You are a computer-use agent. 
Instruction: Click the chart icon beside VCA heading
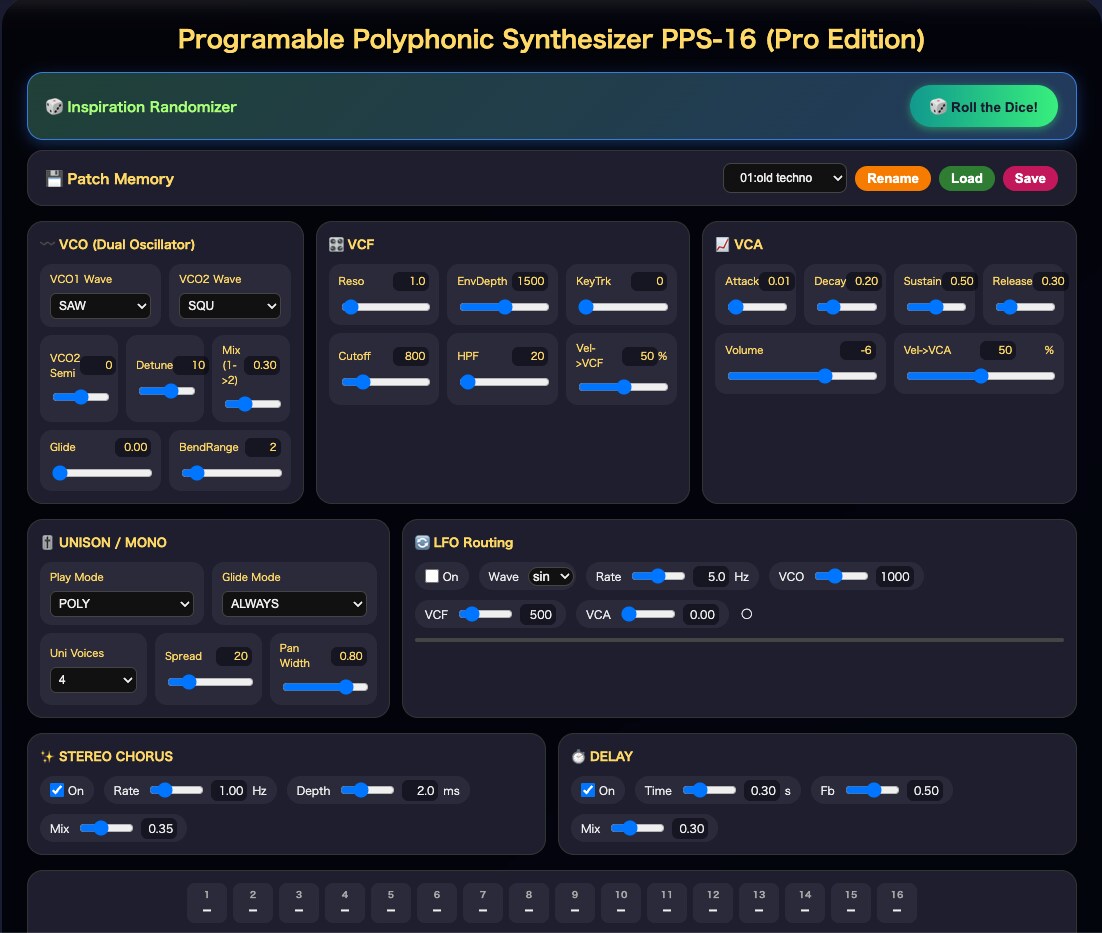click(722, 244)
